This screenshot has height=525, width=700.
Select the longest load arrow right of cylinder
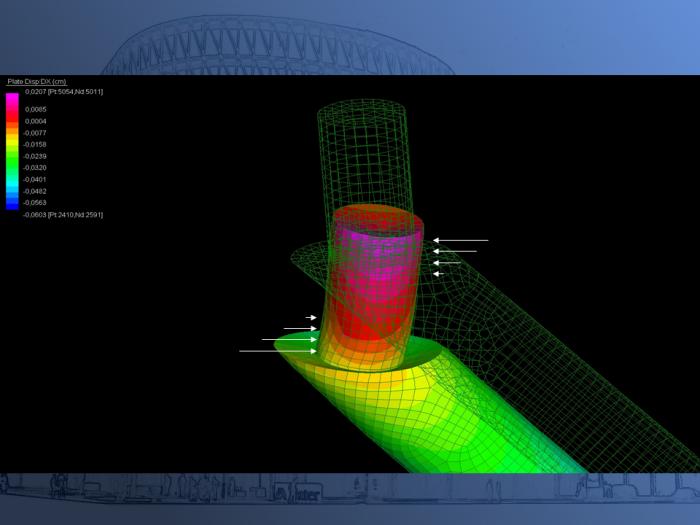pos(461,240)
